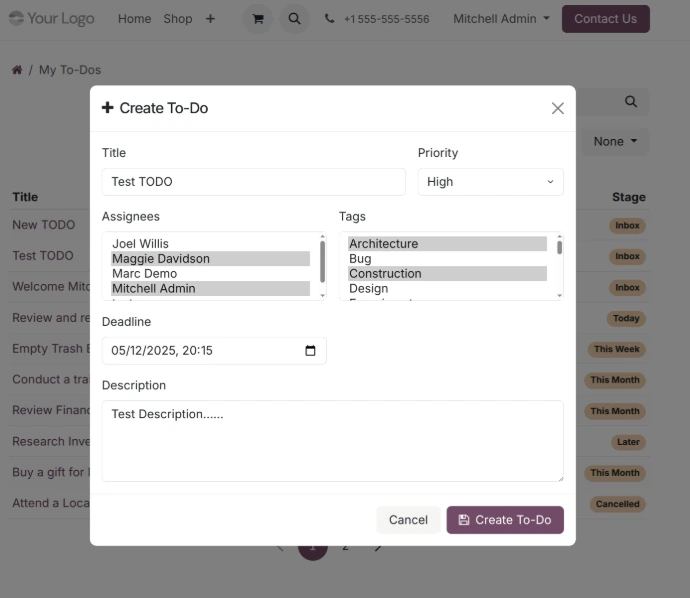690x598 pixels.
Task: Click the shopping cart icon
Action: pos(258,19)
